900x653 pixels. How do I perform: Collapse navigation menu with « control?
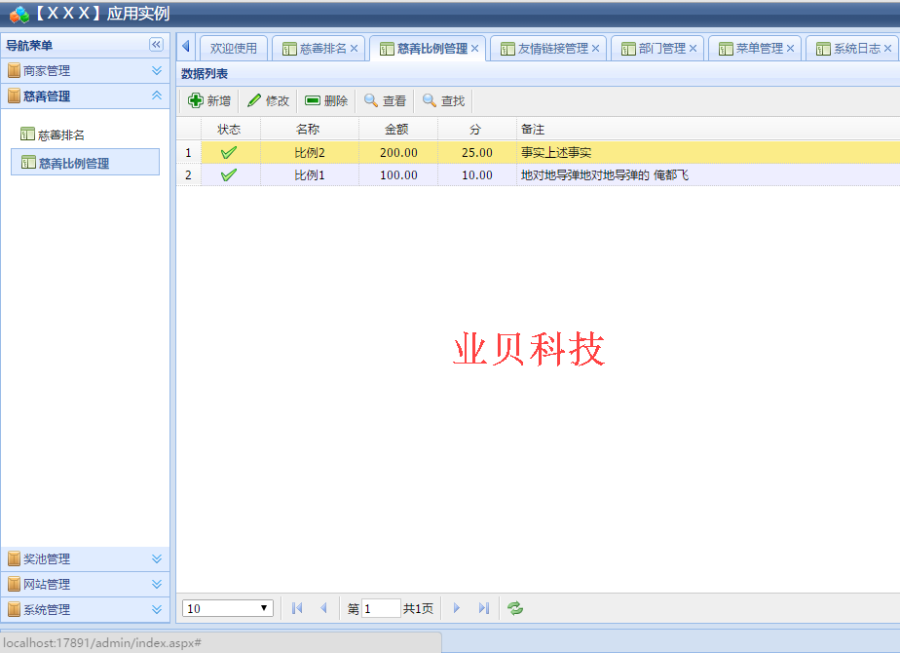tap(155, 44)
